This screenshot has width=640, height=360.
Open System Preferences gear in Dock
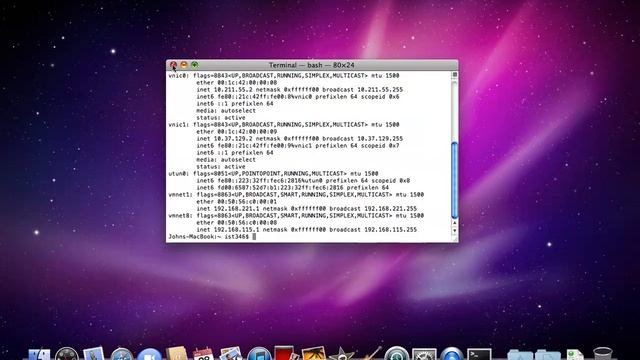(x=424, y=354)
